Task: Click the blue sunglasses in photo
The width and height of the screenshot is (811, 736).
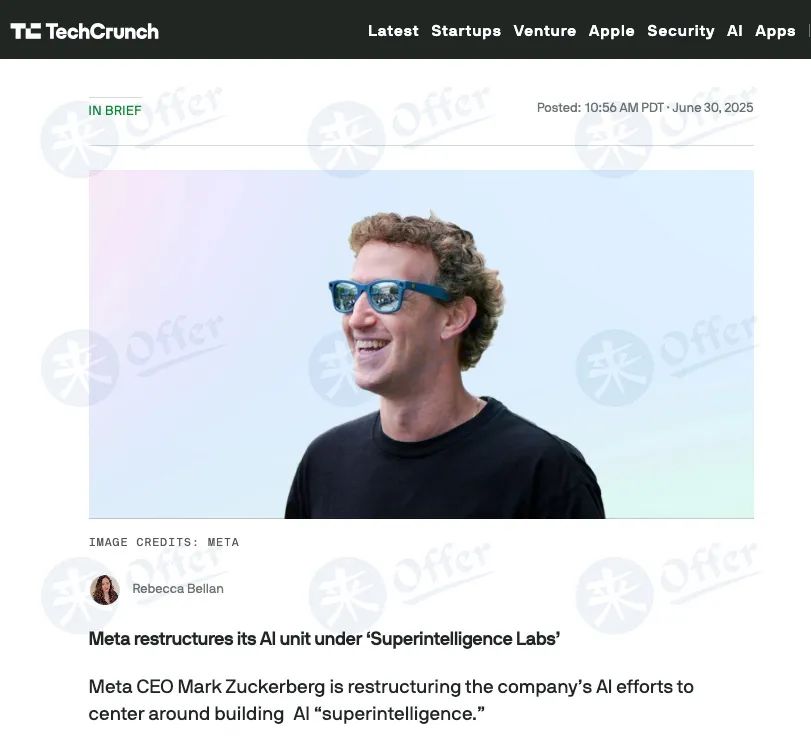Action: [390, 296]
